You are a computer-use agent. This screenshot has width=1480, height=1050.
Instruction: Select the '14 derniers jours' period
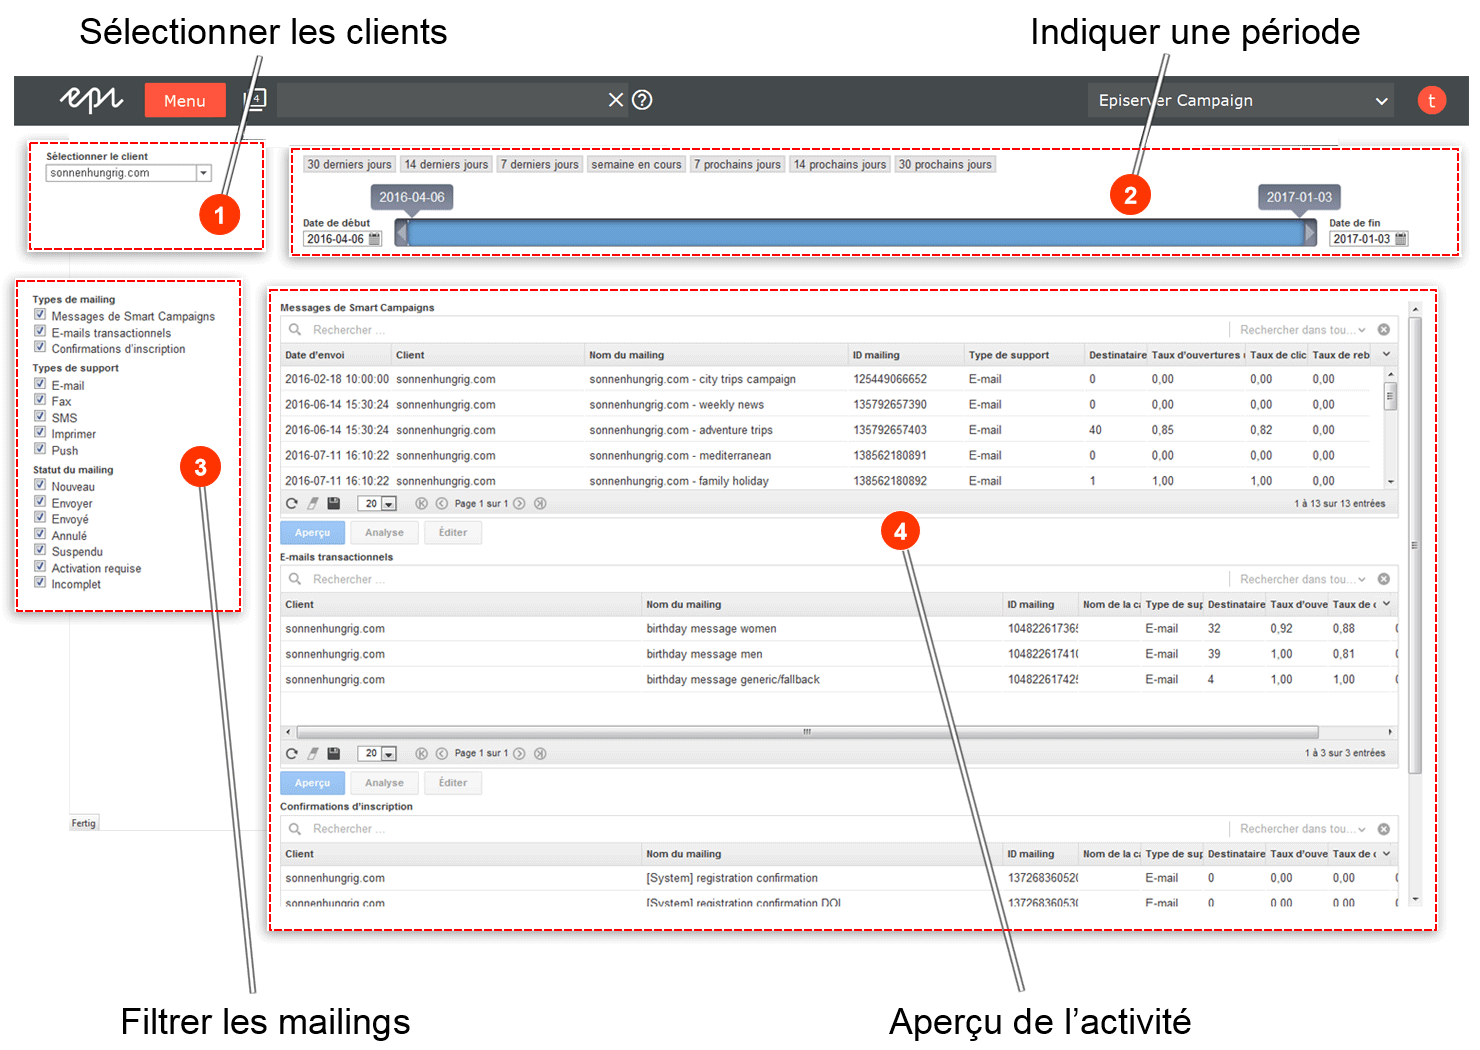[446, 165]
